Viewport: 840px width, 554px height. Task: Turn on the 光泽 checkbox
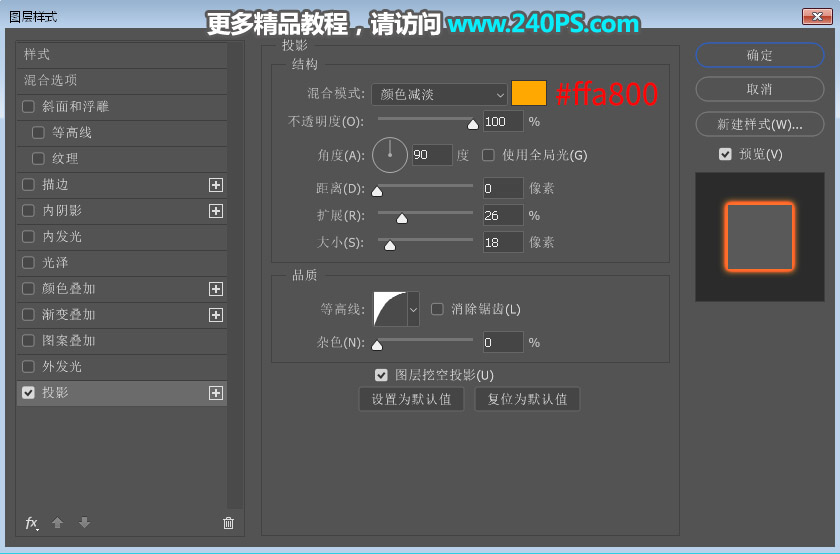click(28, 263)
